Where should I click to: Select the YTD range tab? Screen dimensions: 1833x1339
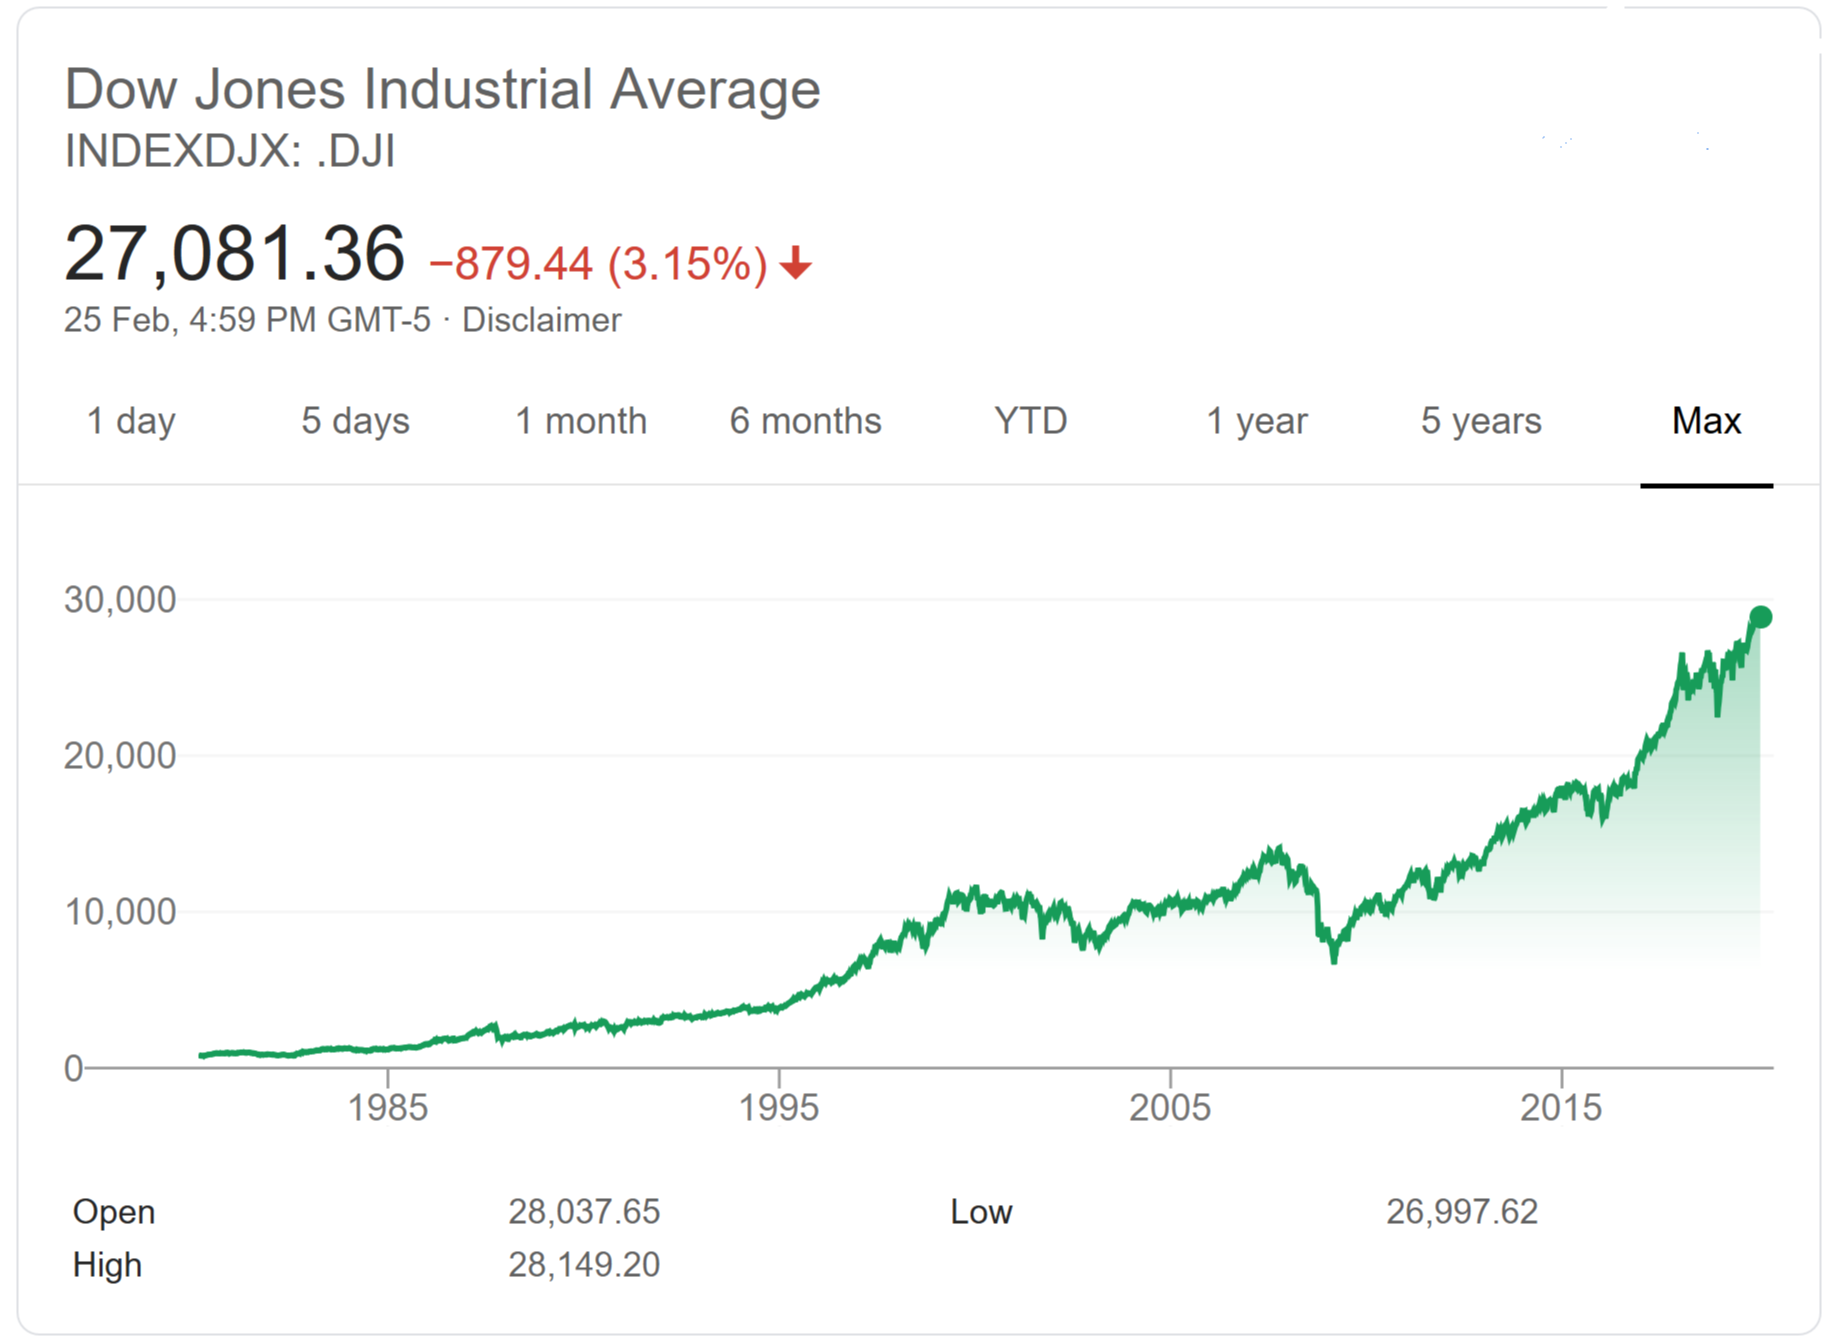pos(1031,421)
